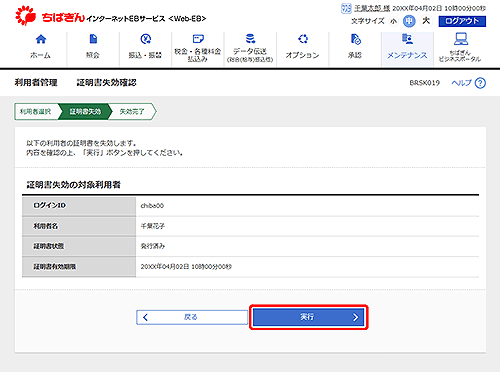Screen dimensions: 500x372
Task: Open the 照会 inquiry document icon
Action: tap(93, 39)
